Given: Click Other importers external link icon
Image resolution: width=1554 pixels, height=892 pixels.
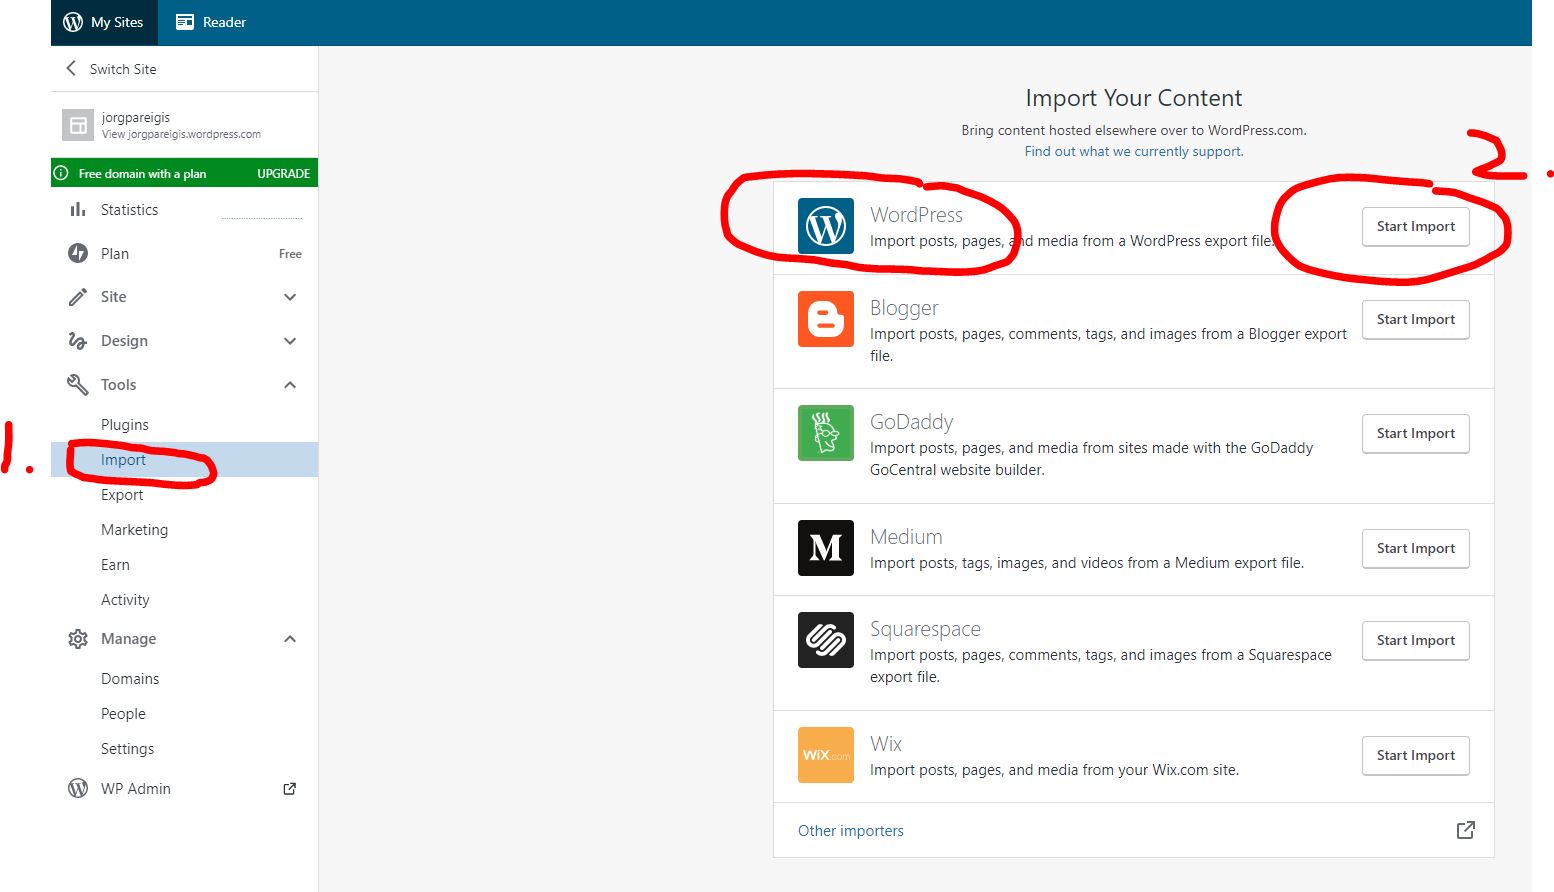Looking at the screenshot, I should point(1465,830).
